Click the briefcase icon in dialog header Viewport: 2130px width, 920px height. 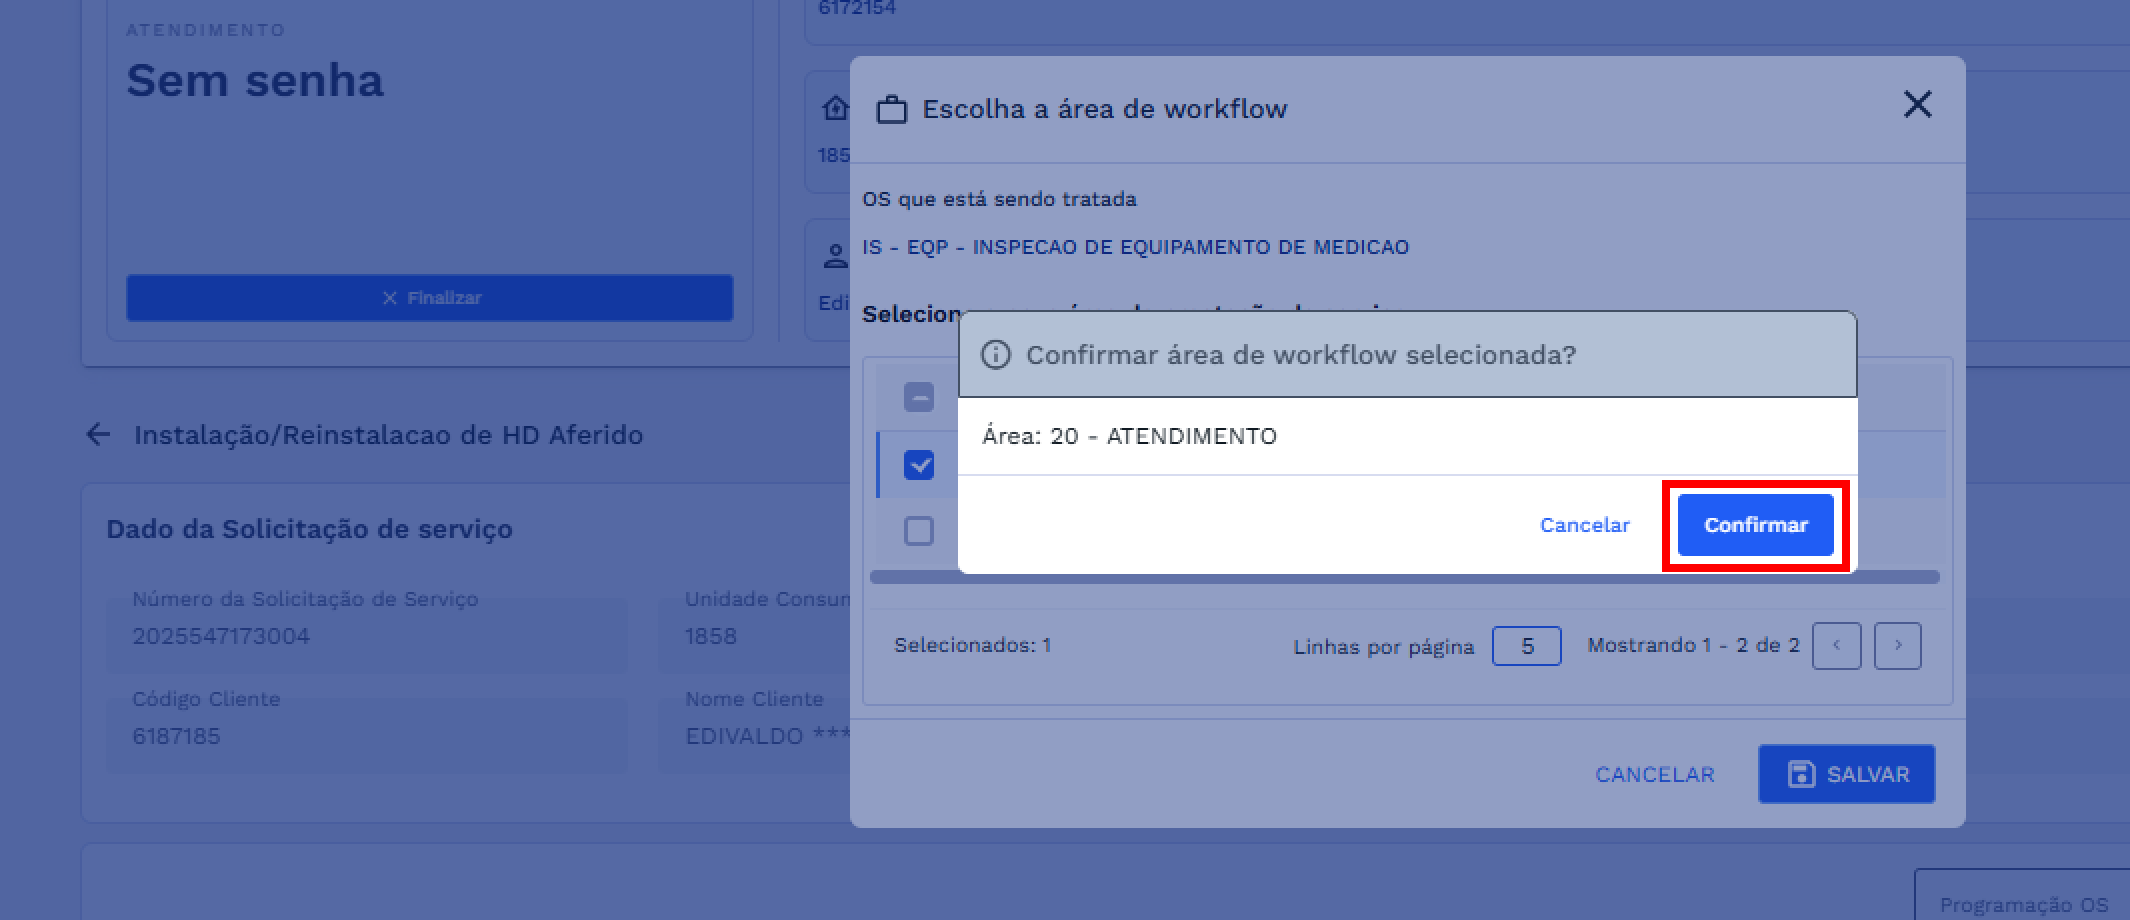891,109
